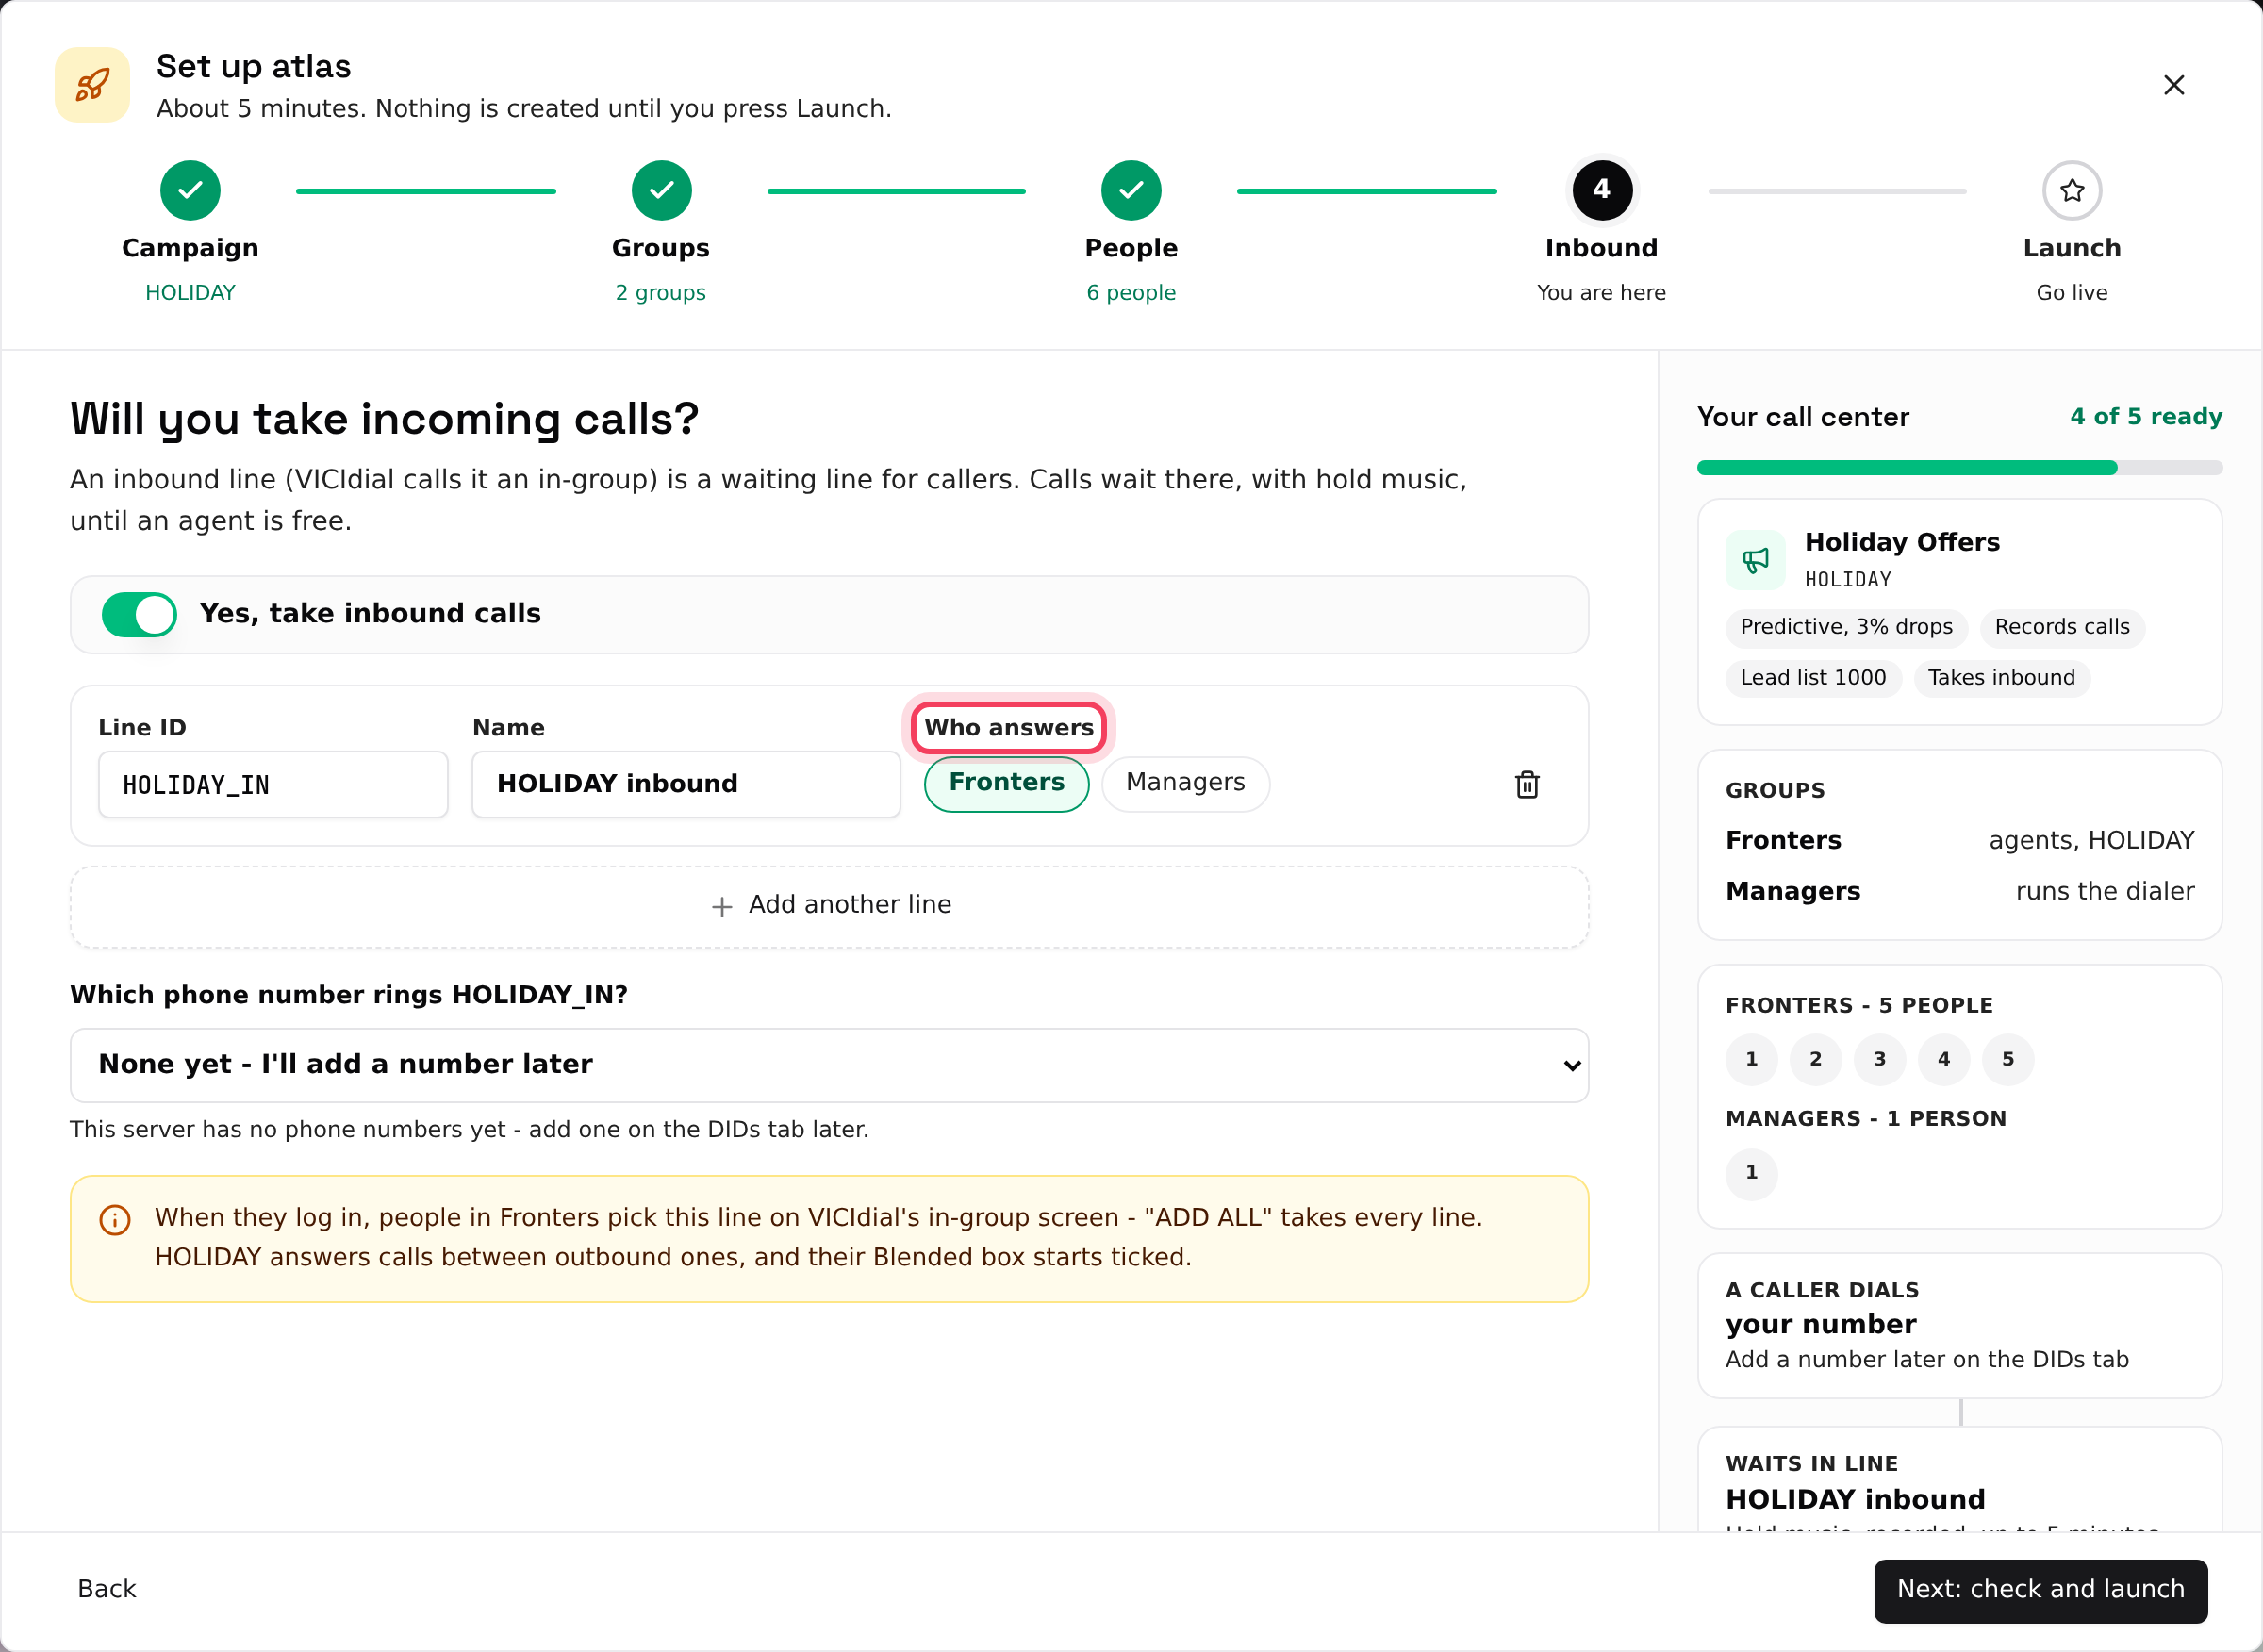Click the Managers person badge 1
This screenshot has width=2263, height=1652.
(x=1751, y=1173)
